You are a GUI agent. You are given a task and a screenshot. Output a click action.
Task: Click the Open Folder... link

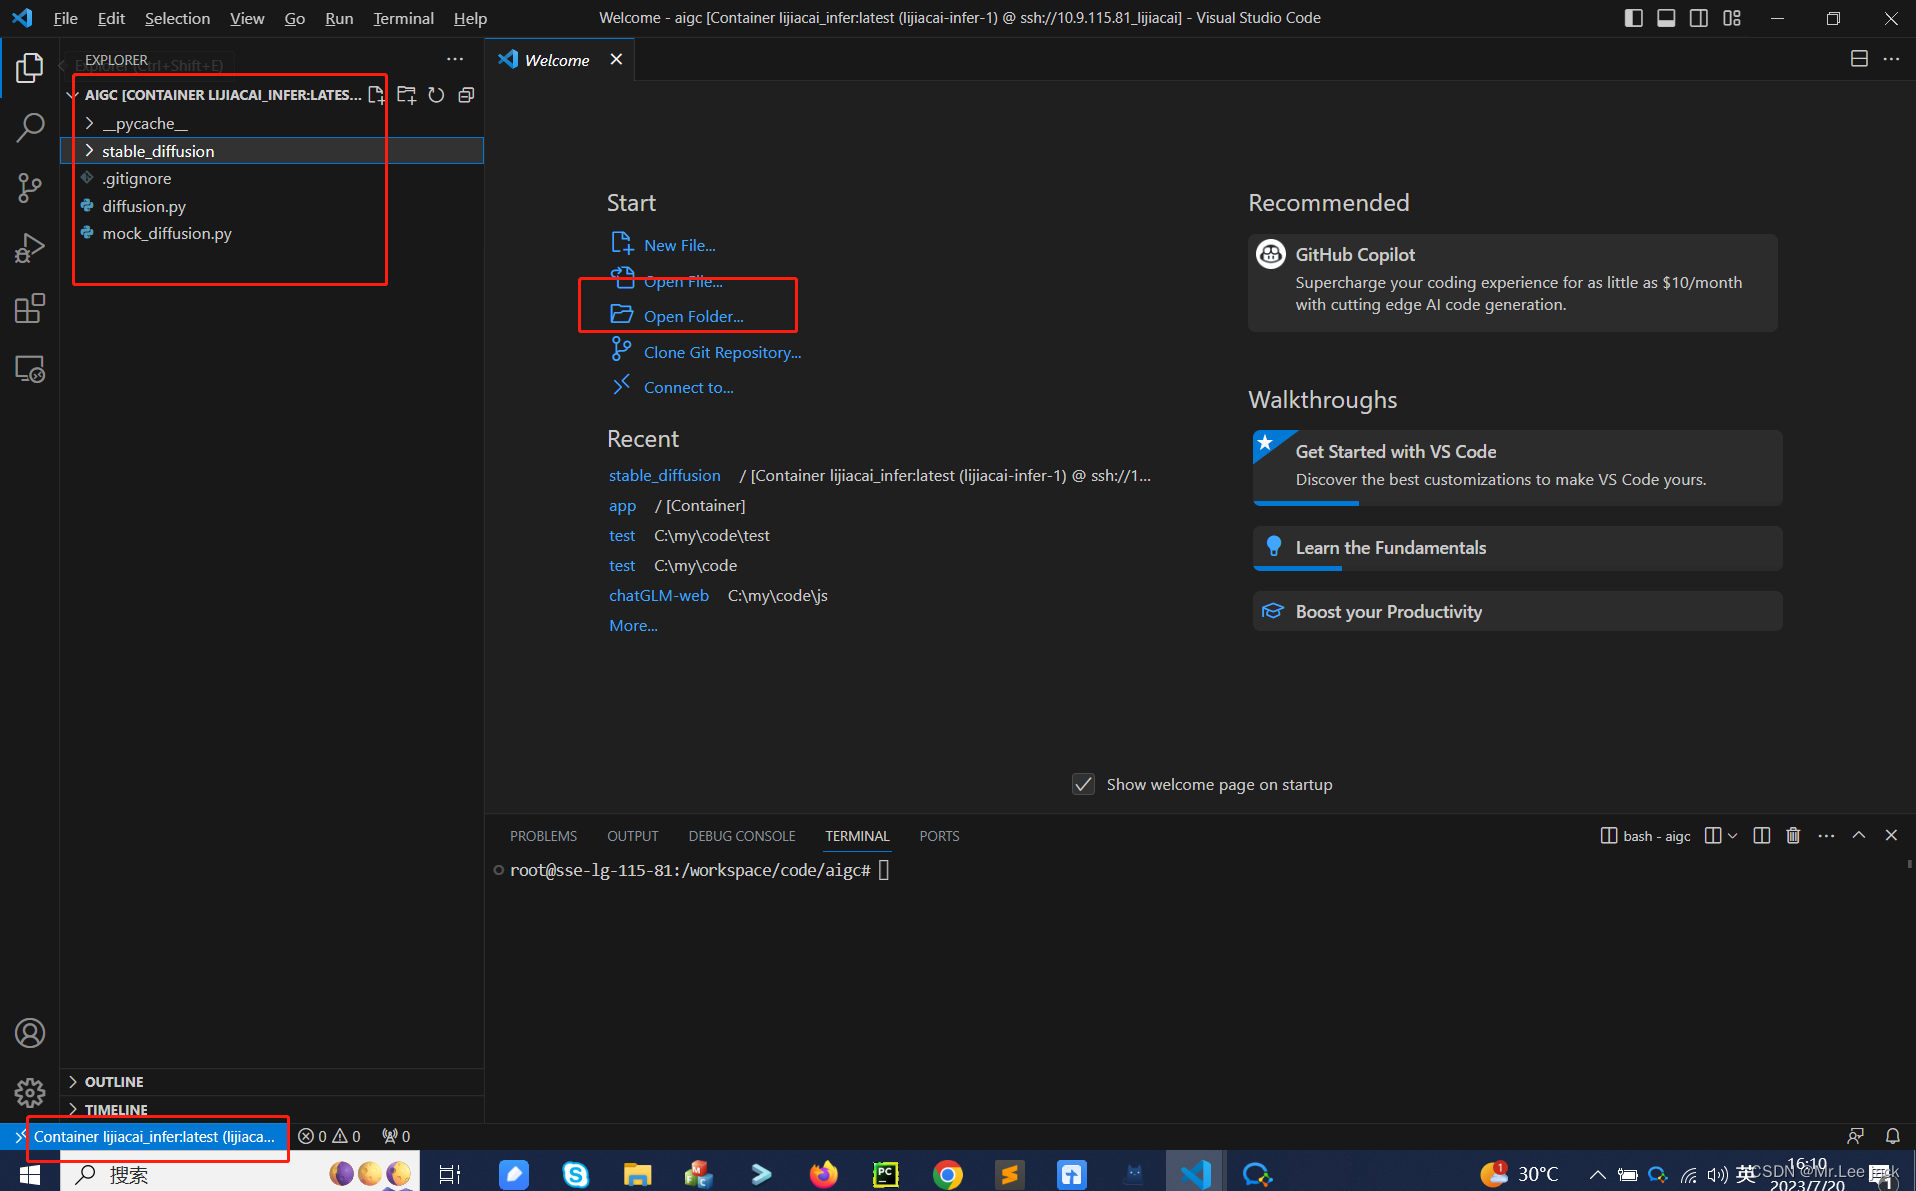tap(693, 316)
